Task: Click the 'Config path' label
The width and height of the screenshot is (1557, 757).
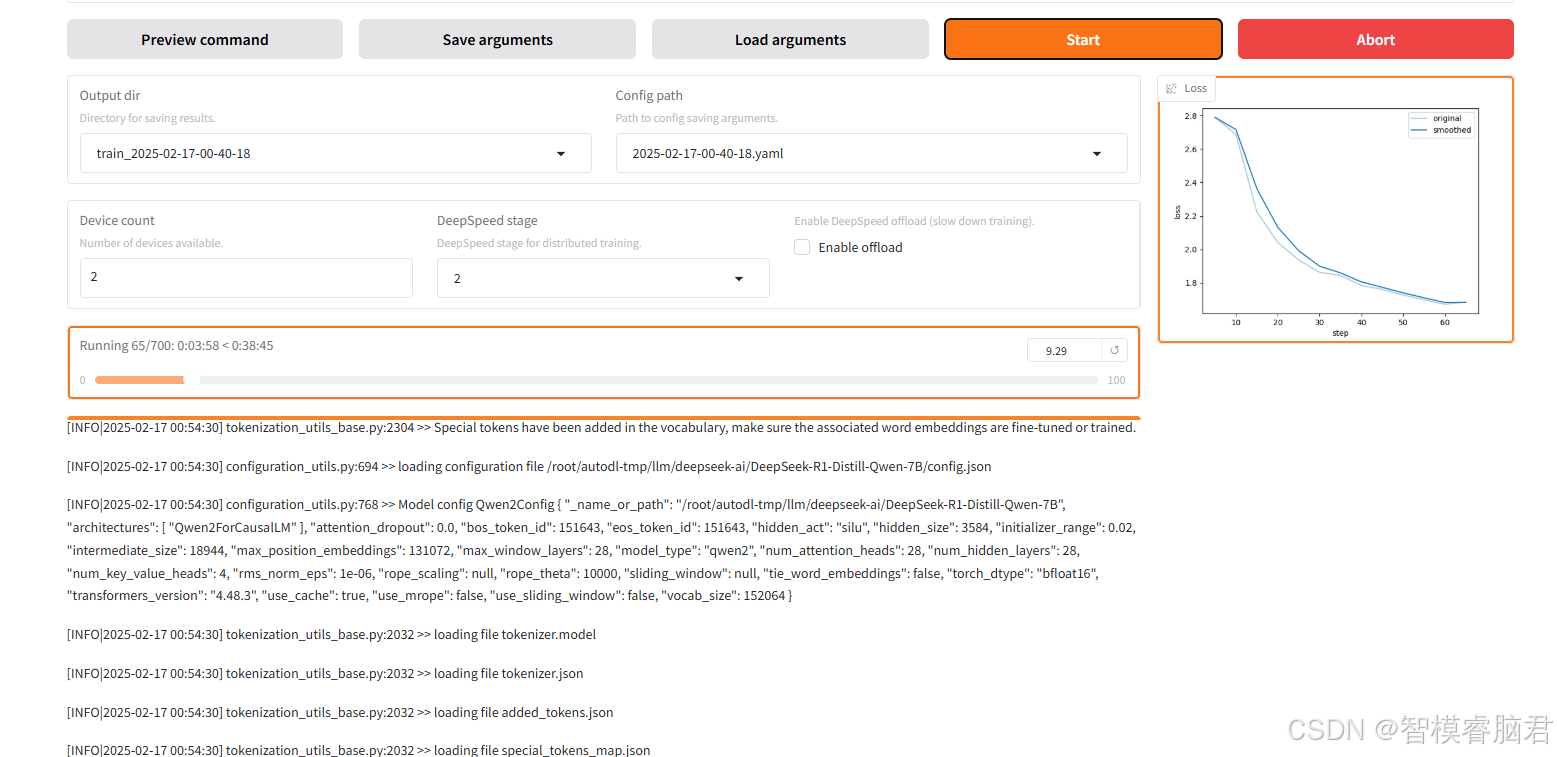Action: point(649,96)
